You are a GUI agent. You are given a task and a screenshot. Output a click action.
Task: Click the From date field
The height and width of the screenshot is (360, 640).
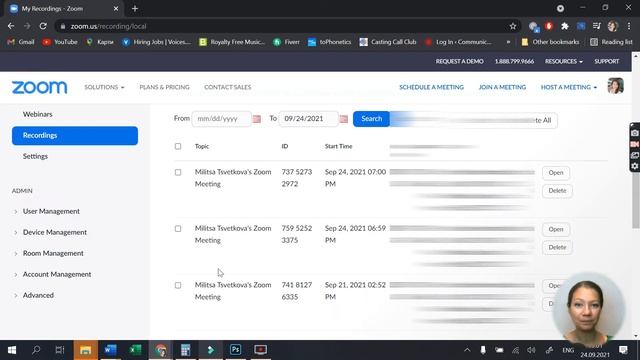pyautogui.click(x=222, y=119)
